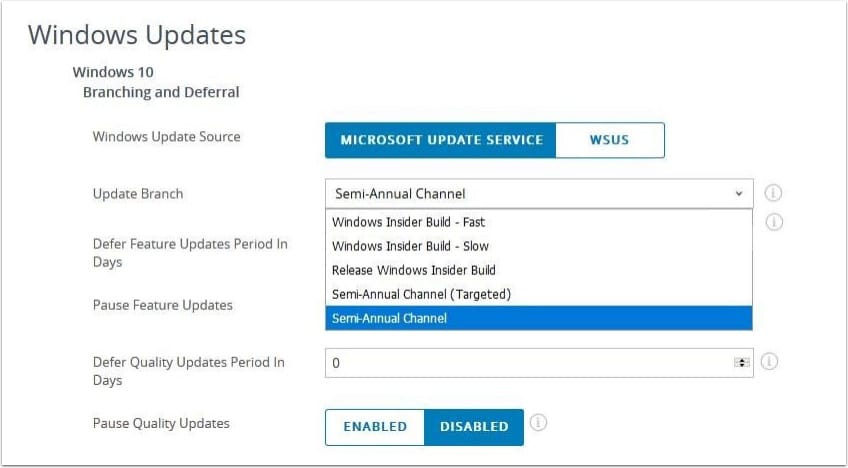Select Microsoft Update Service as update source
The height and width of the screenshot is (468, 848).
pyautogui.click(x=441, y=140)
